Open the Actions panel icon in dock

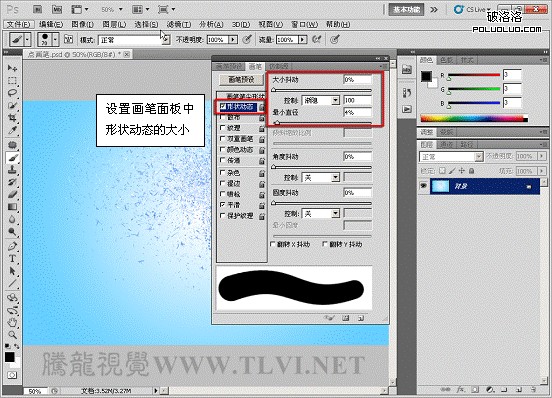[407, 109]
